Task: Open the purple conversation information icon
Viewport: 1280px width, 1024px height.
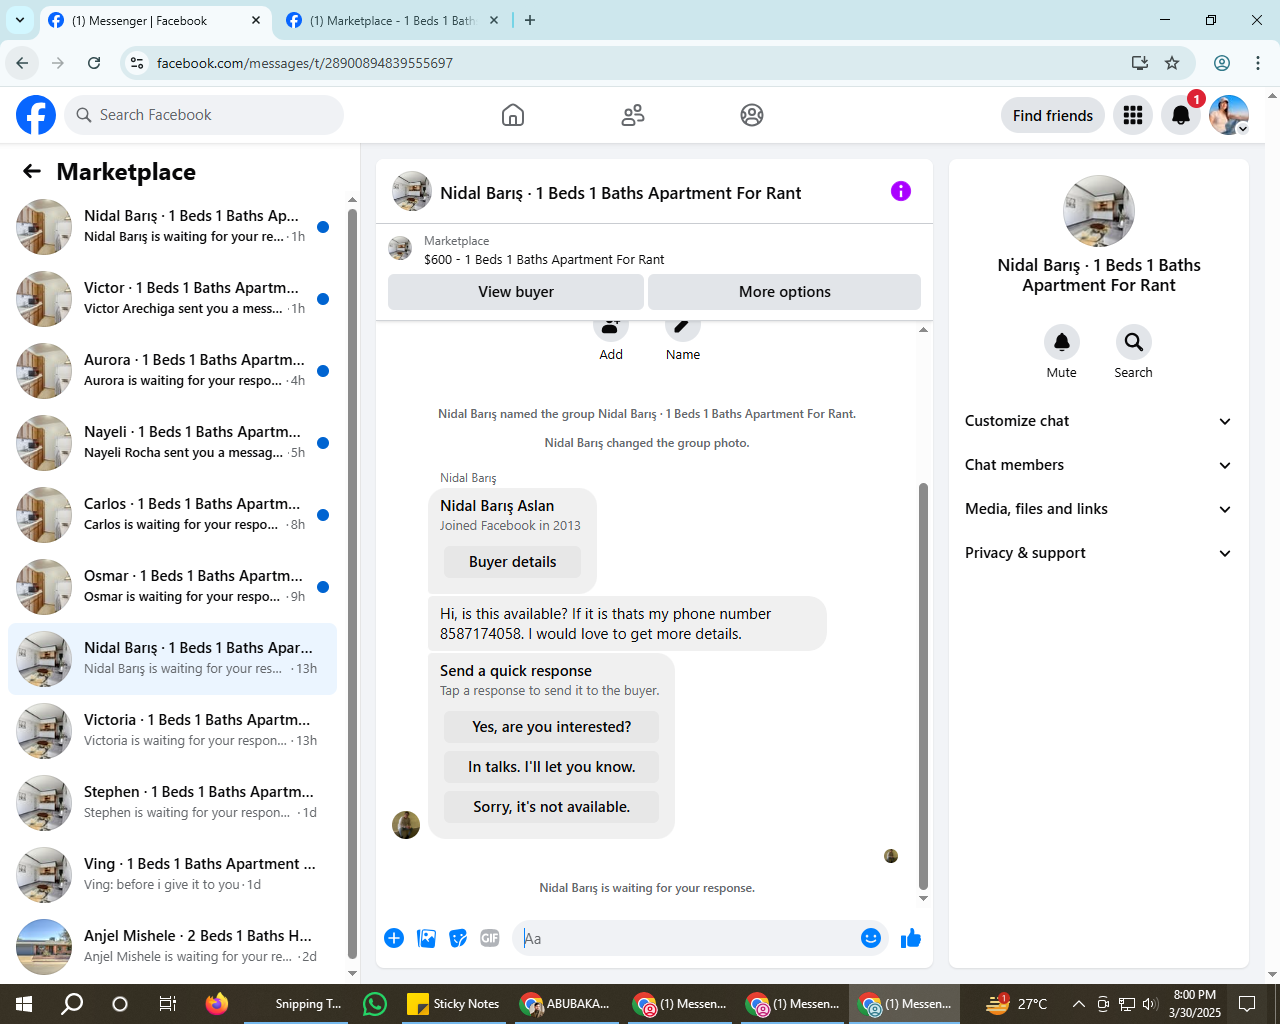Action: [901, 191]
